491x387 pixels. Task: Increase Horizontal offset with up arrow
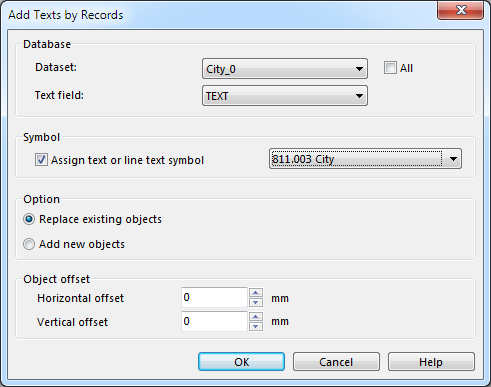pos(256,293)
